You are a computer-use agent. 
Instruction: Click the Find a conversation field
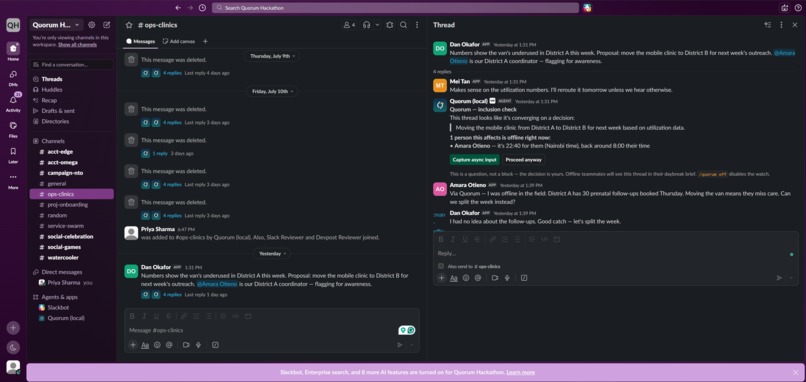pos(71,65)
